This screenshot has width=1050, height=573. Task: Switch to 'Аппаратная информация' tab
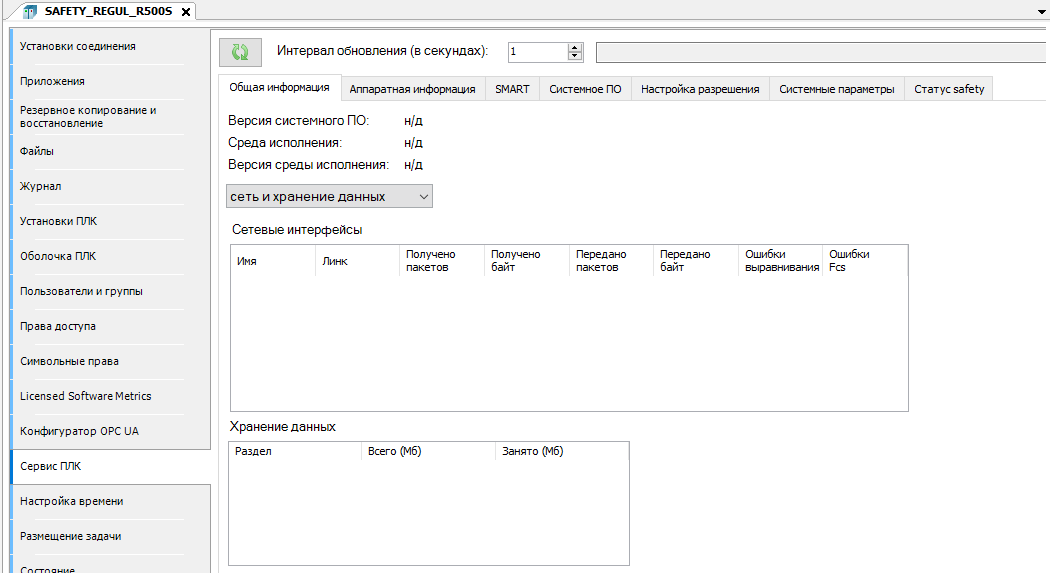tap(412, 89)
